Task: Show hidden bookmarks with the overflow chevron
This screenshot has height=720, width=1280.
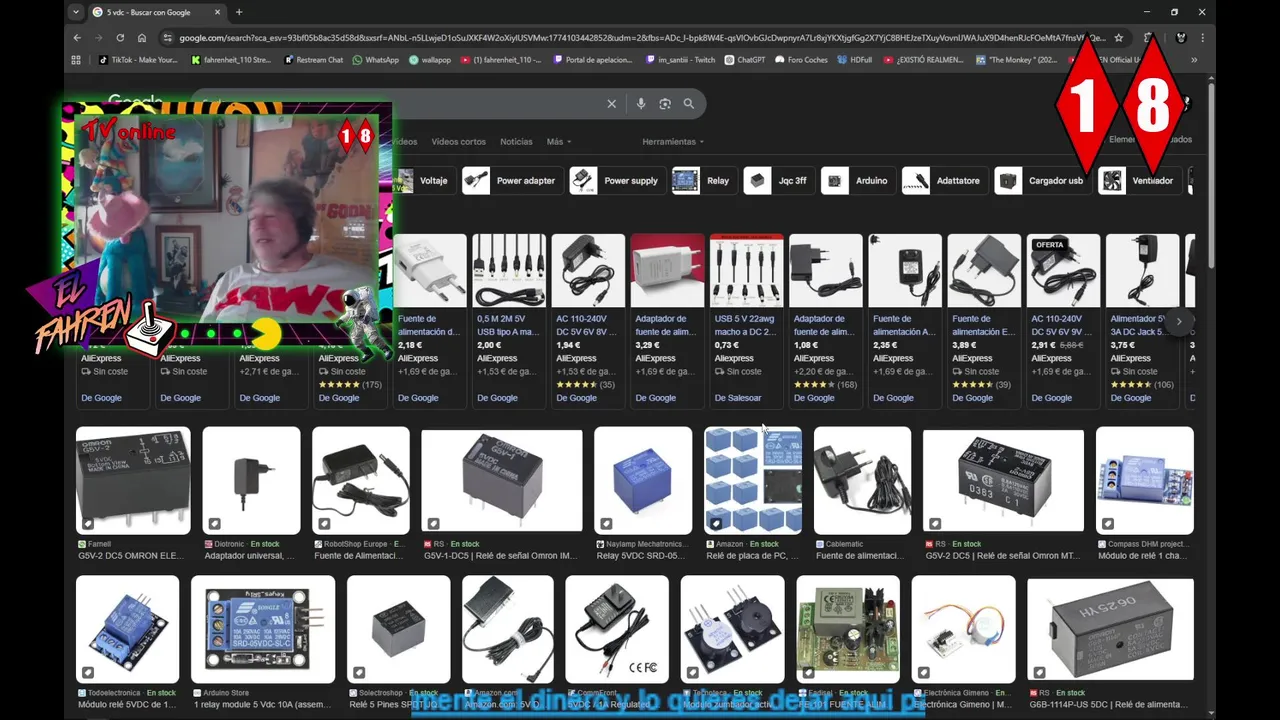Action: (1193, 60)
